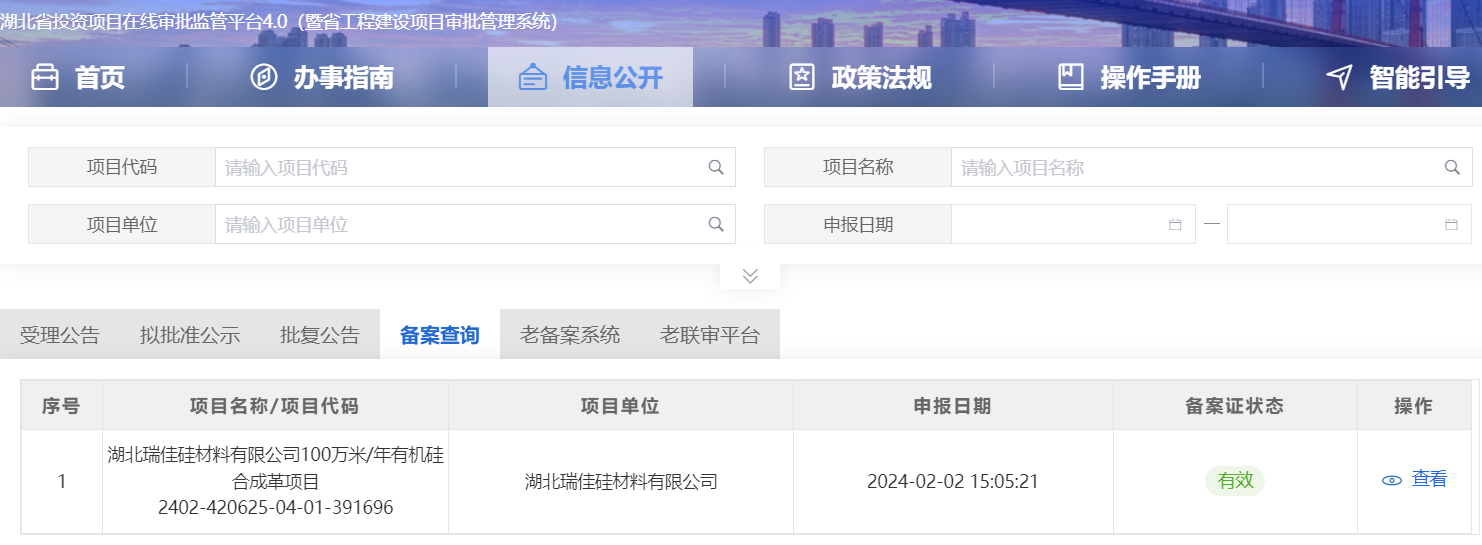Switch to the 受理公告 tab
Screen dimensions: 1482x545
60,335
